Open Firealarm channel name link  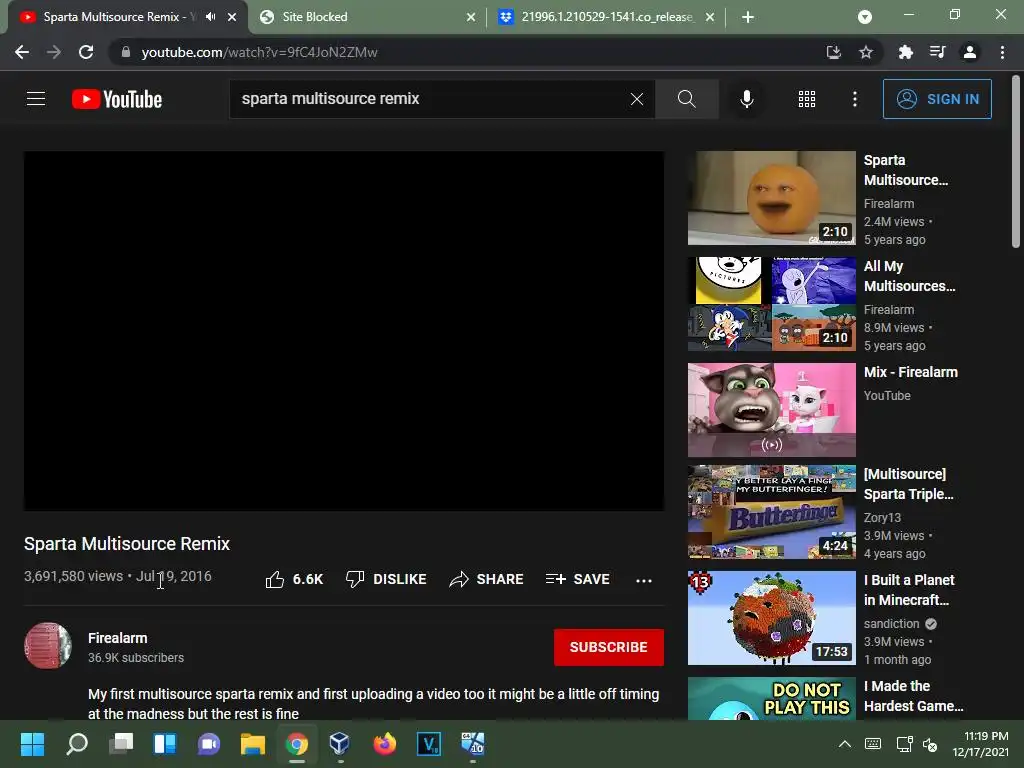click(118, 638)
